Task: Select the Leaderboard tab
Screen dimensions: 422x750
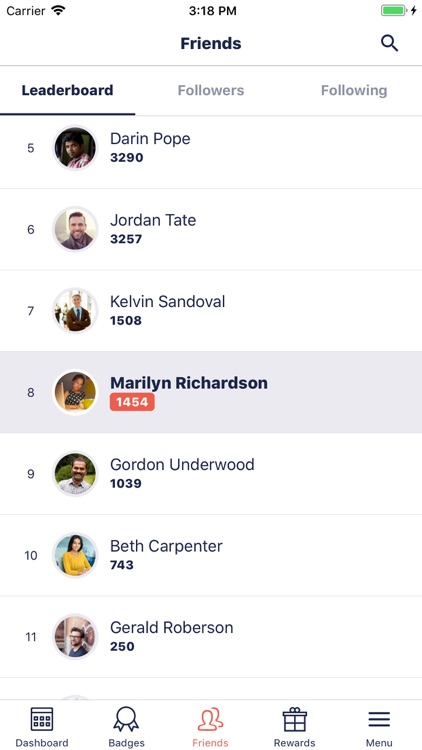Action: pos(67,90)
